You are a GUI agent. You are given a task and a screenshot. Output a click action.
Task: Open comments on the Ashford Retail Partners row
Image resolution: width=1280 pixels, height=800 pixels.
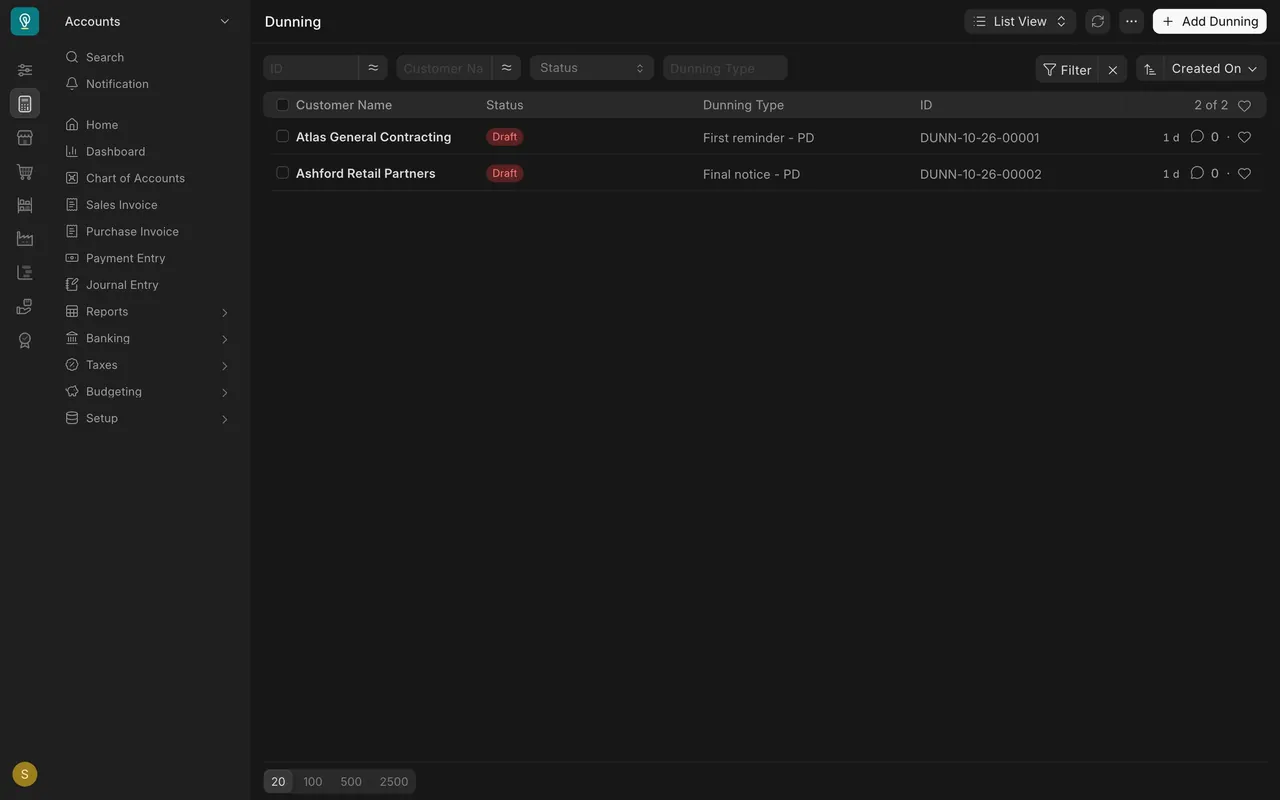point(1197,173)
